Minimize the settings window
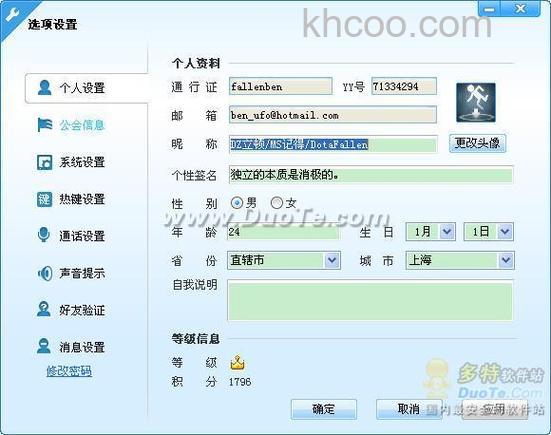The image size is (551, 435). [x=490, y=9]
